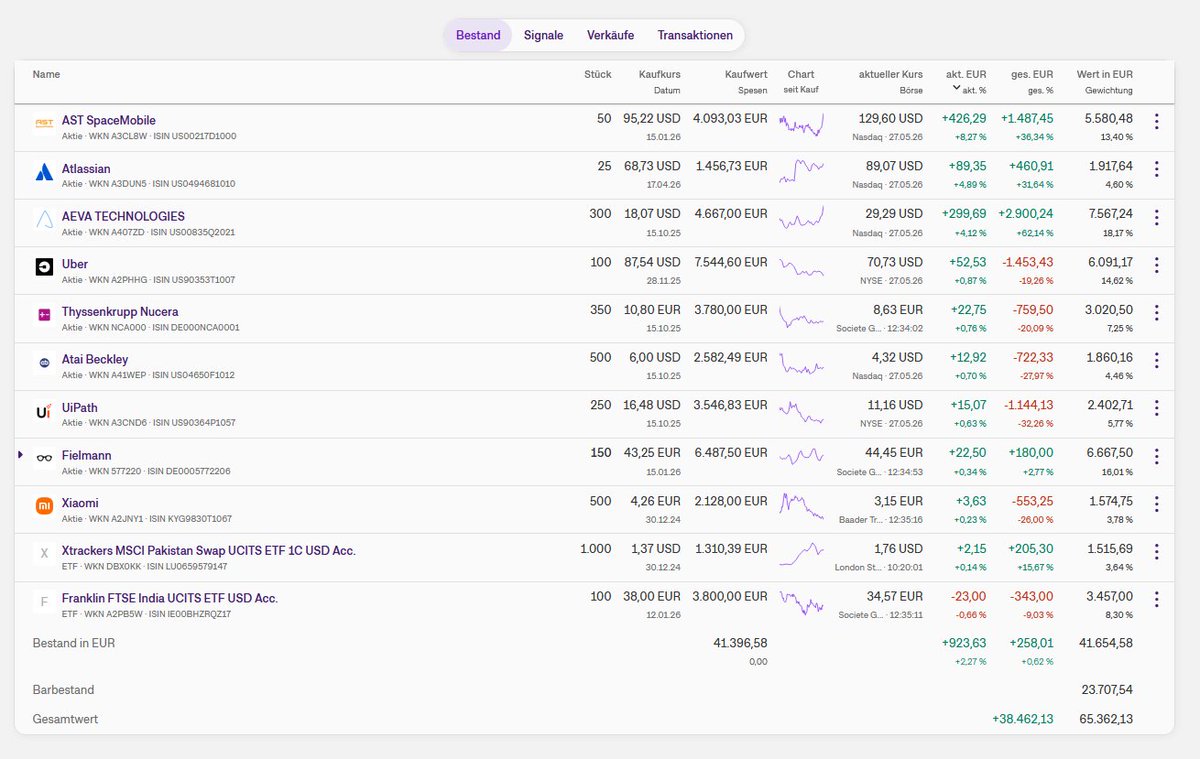Click the Franklin F placeholder icon
The height and width of the screenshot is (759, 1200).
click(44, 602)
